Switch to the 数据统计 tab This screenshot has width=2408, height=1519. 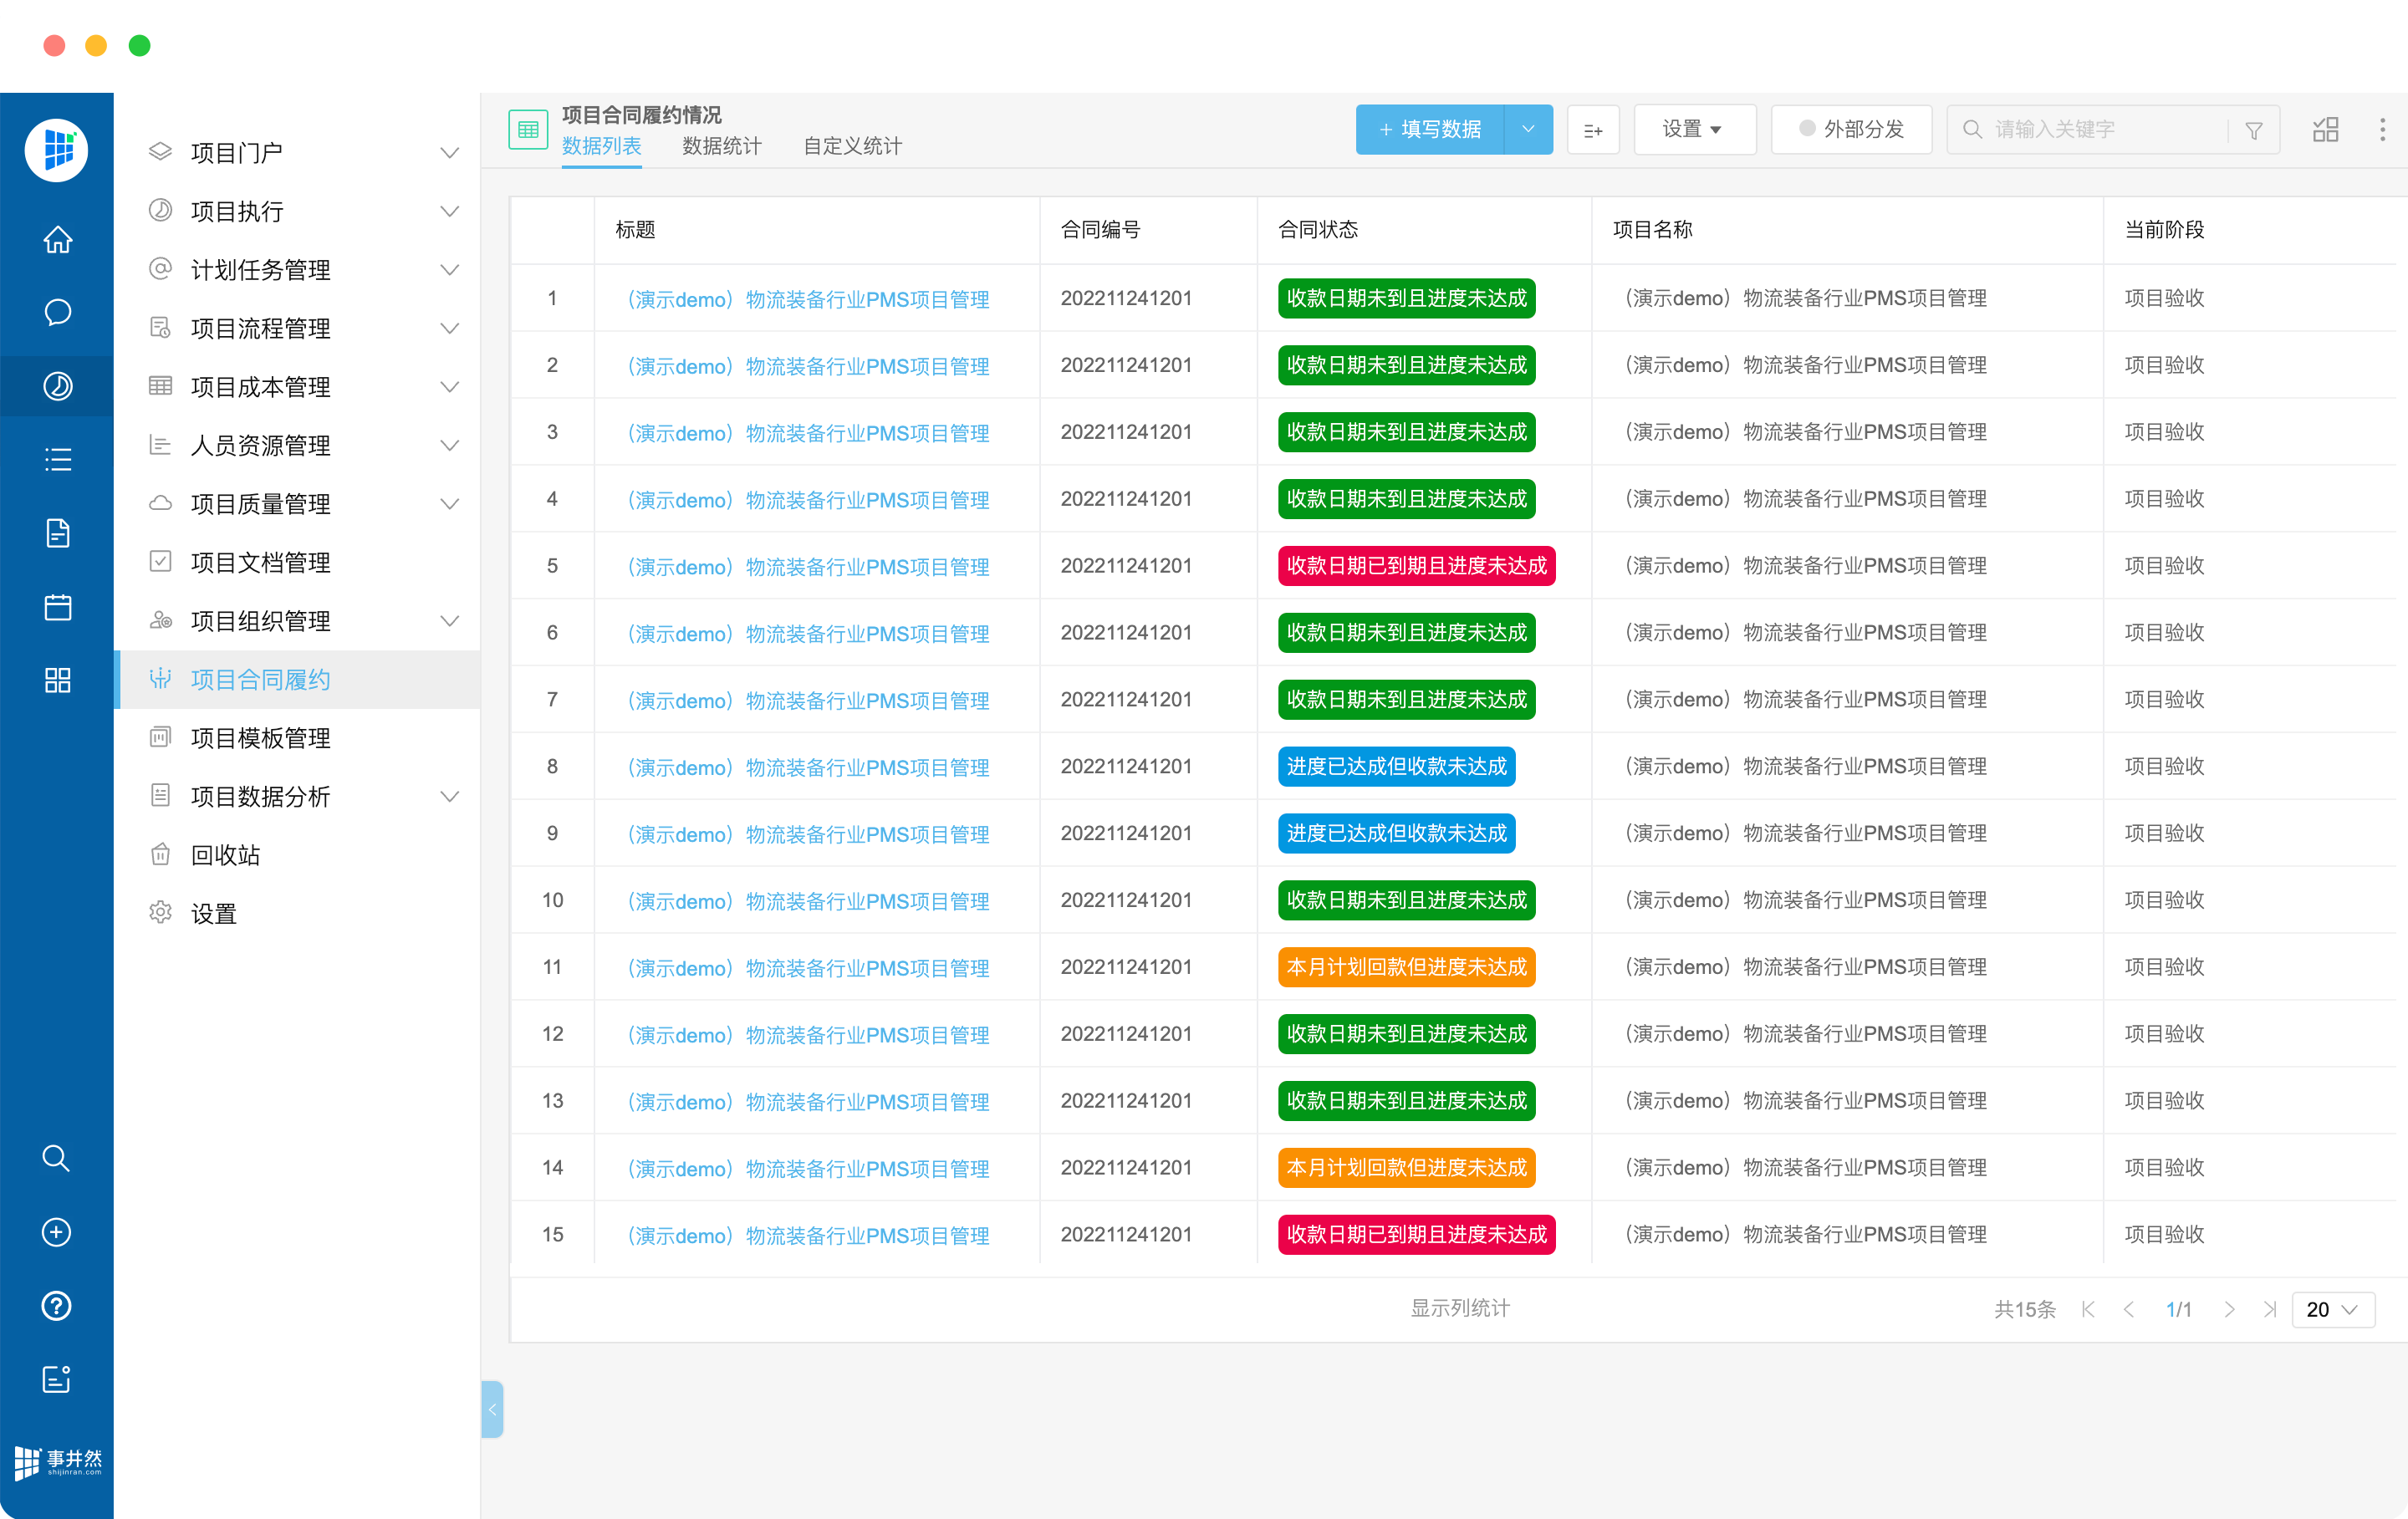coord(721,146)
